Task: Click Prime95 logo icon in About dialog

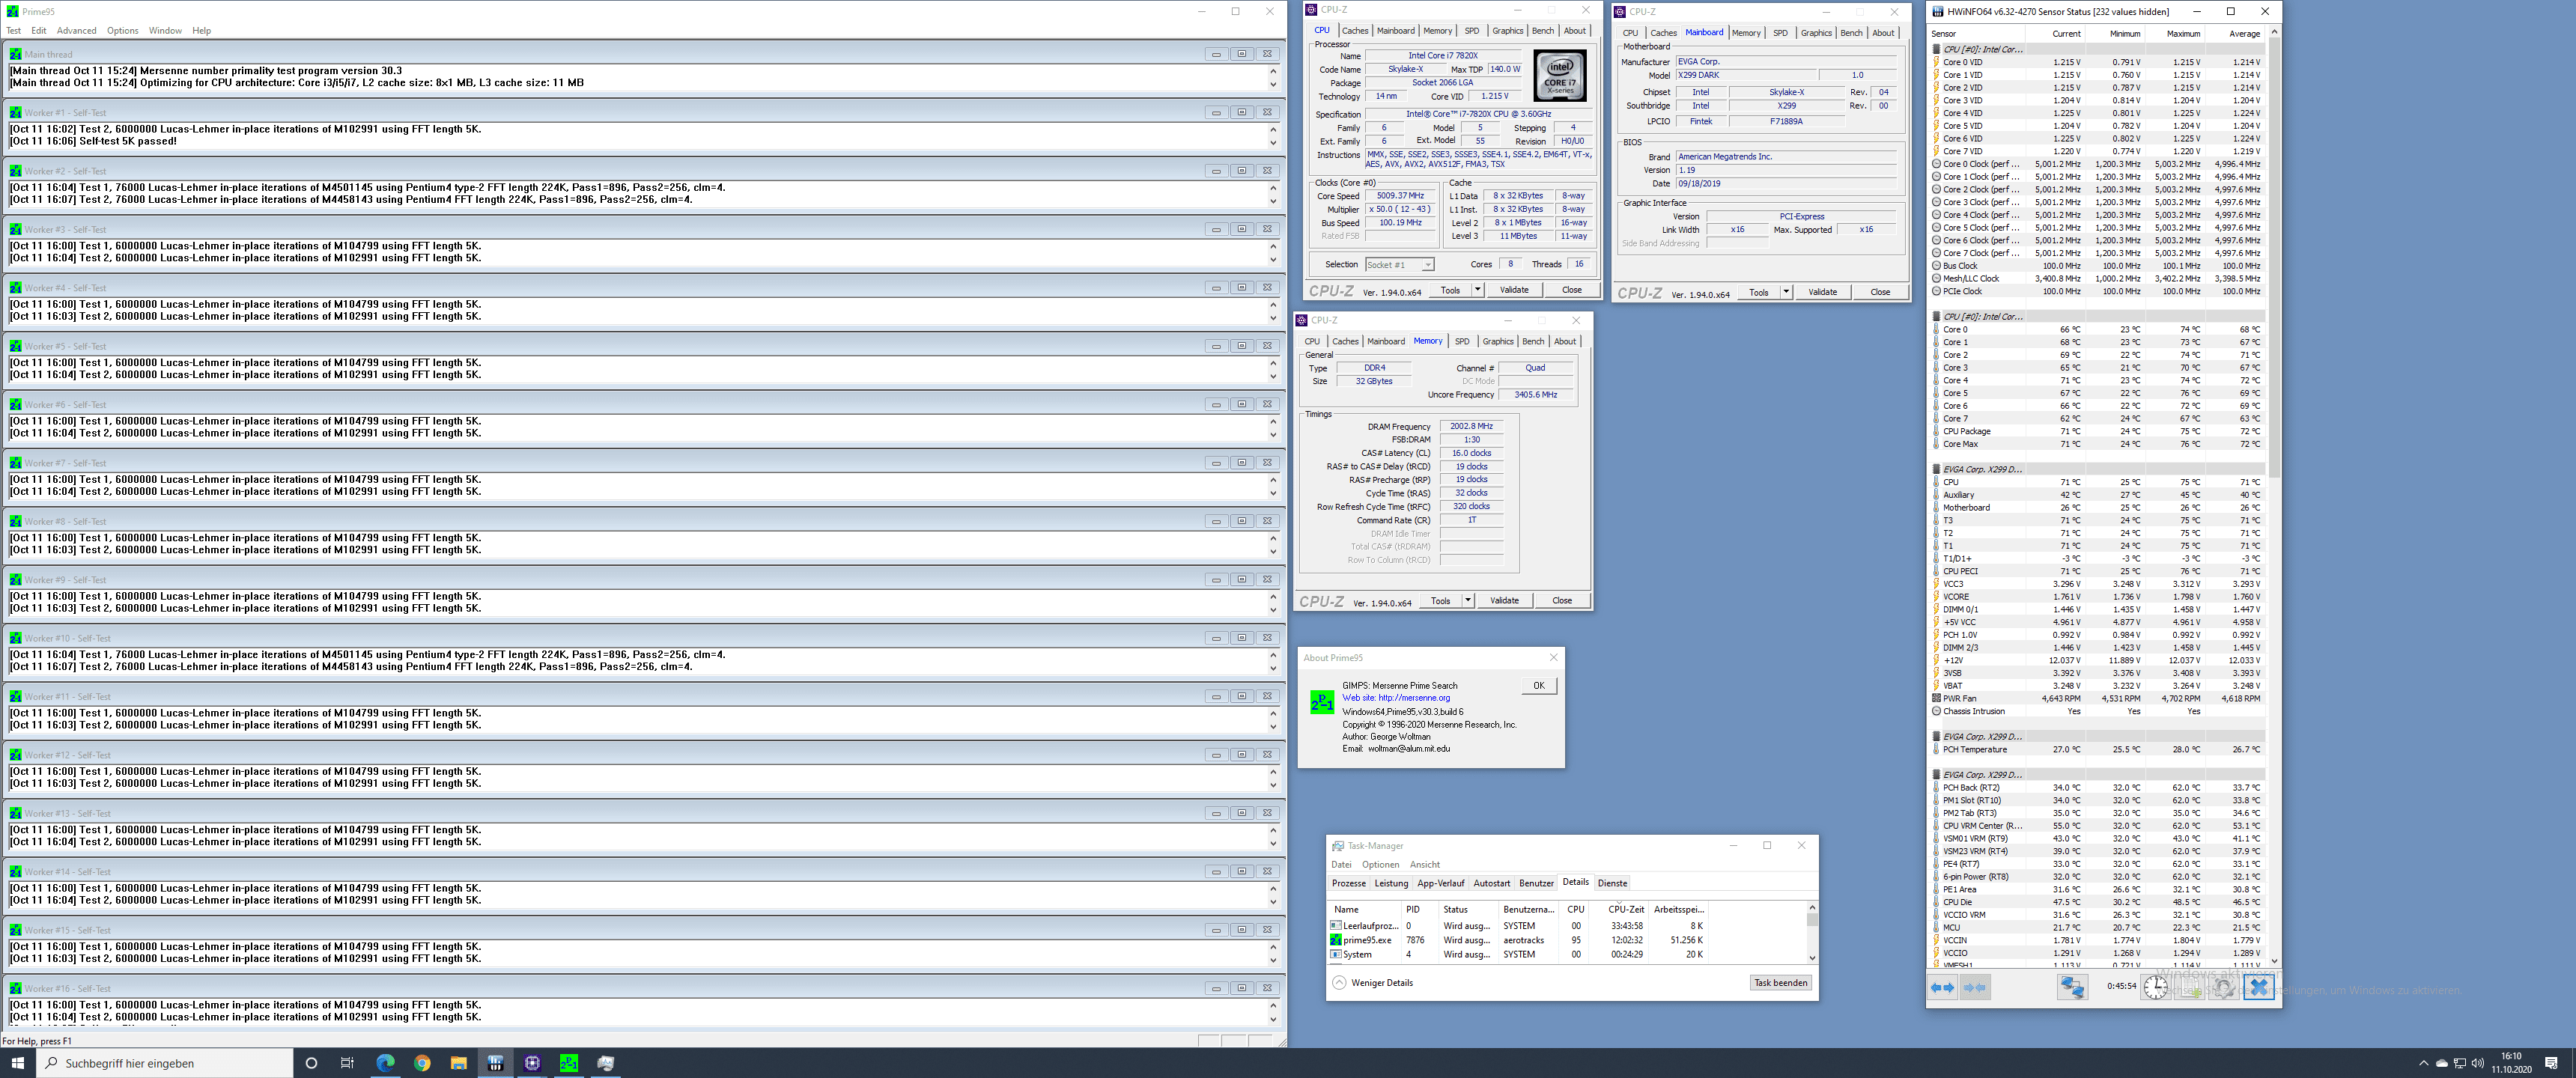Action: click(1321, 702)
